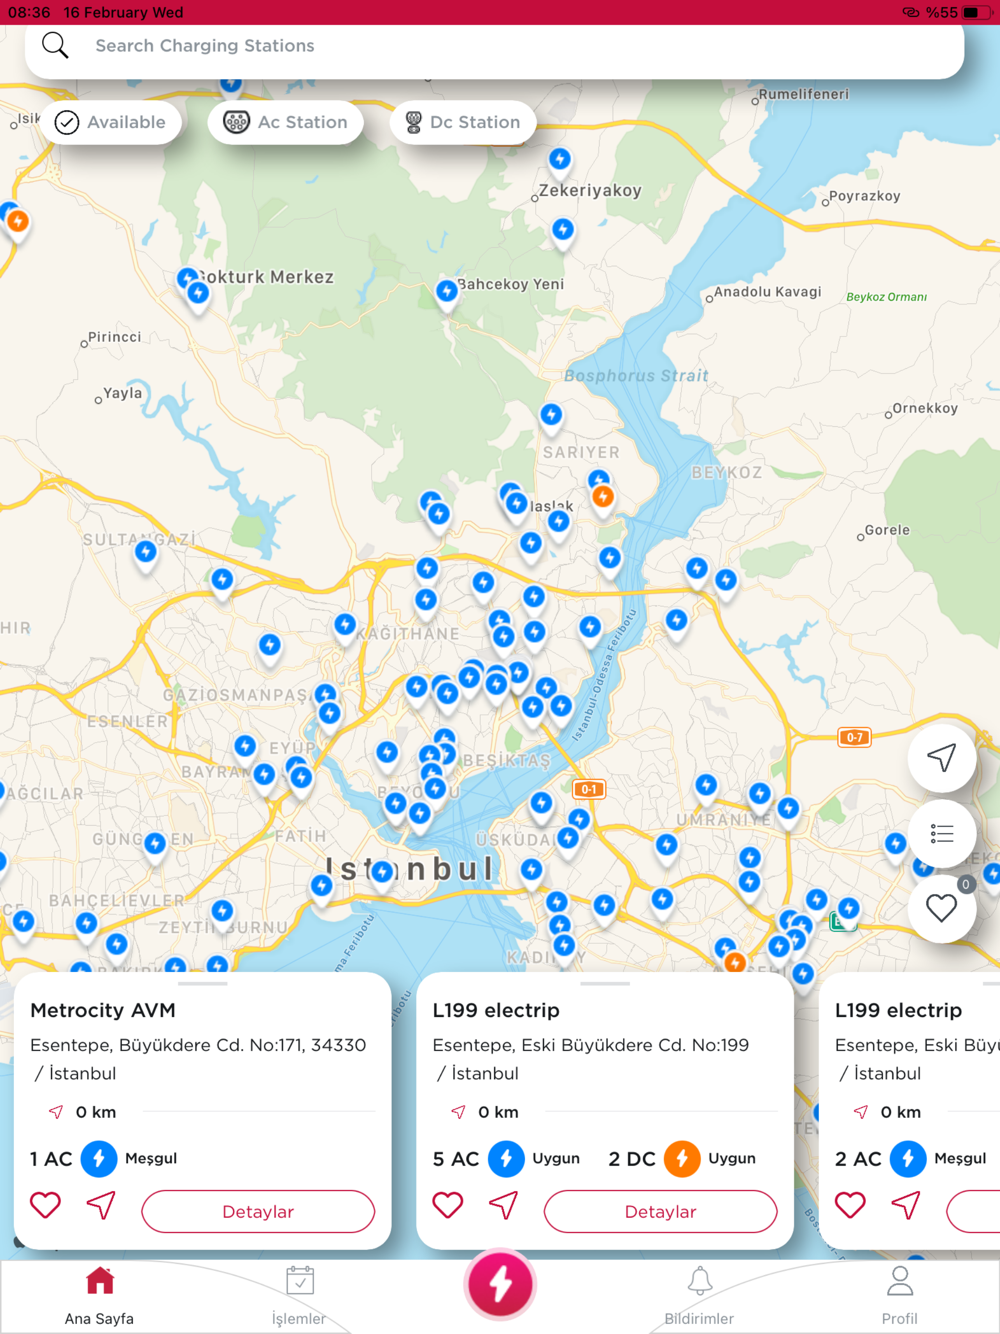Toggle the Ac Station filter
The width and height of the screenshot is (1000, 1334).
click(286, 122)
